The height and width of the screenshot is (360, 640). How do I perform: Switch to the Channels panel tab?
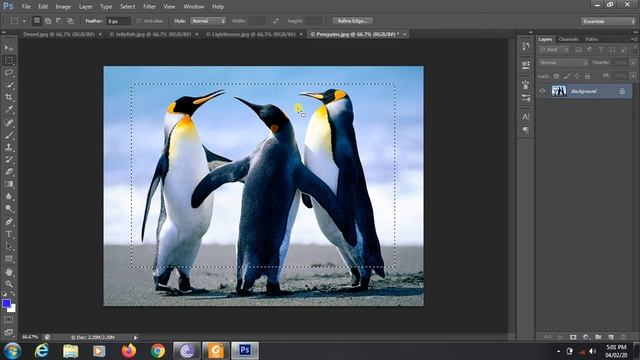click(568, 39)
